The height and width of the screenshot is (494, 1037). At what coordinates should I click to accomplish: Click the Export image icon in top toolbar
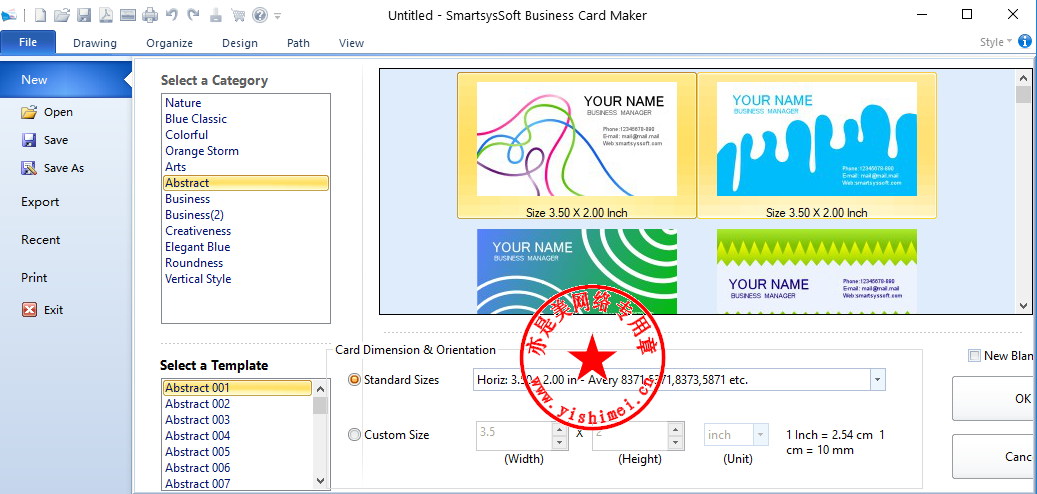(x=128, y=15)
